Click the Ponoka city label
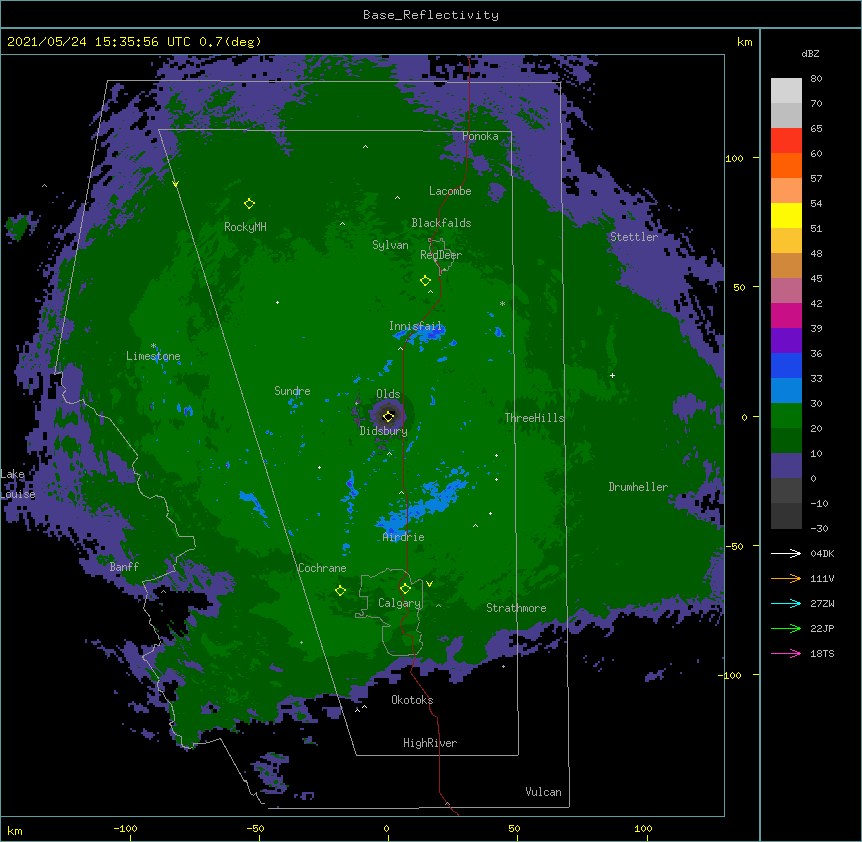This screenshot has height=842, width=862. (480, 136)
